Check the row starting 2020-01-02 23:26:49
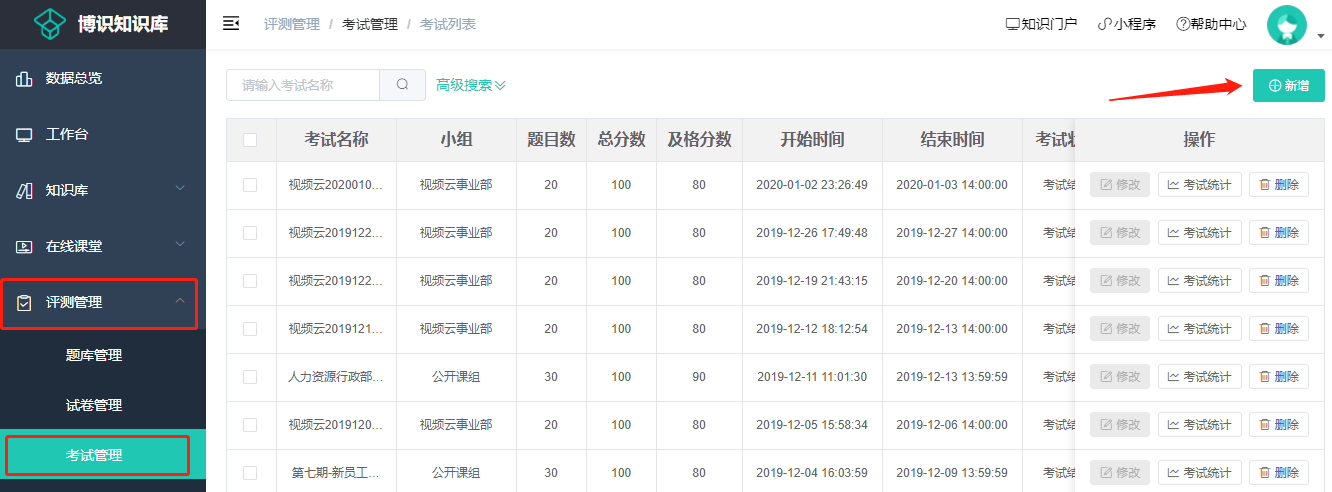 point(250,185)
